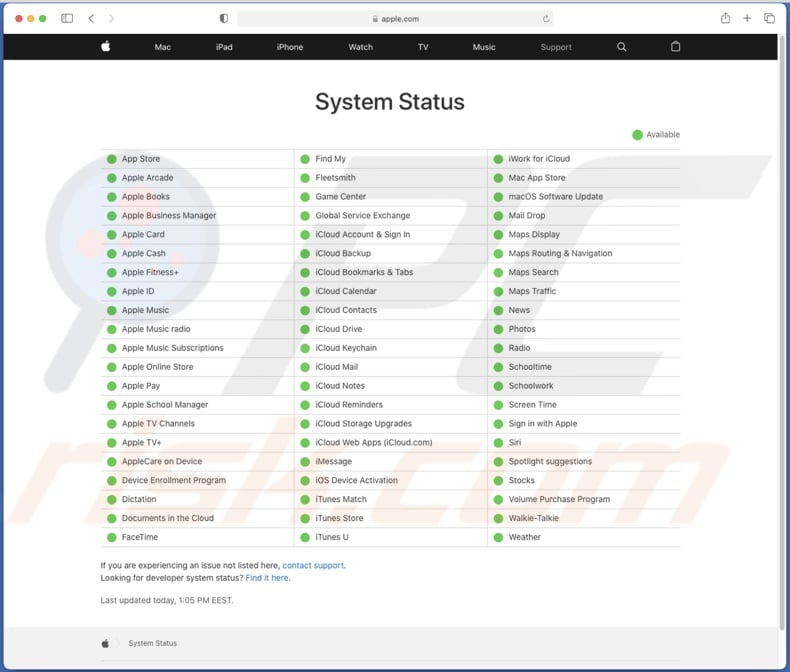Image resolution: width=790 pixels, height=672 pixels.
Task: Follow the contact support link
Action: [x=313, y=565]
